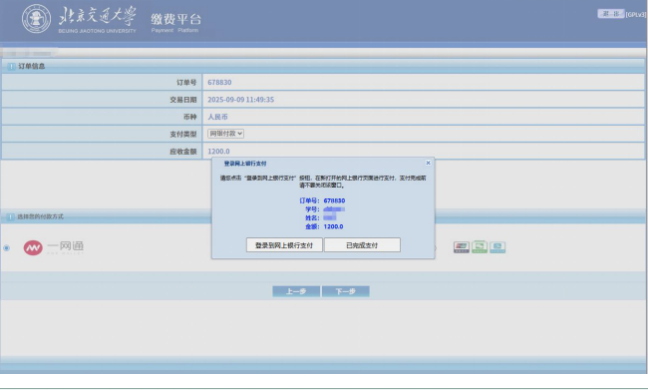Click the [GPLv3] link

click(x=636, y=14)
